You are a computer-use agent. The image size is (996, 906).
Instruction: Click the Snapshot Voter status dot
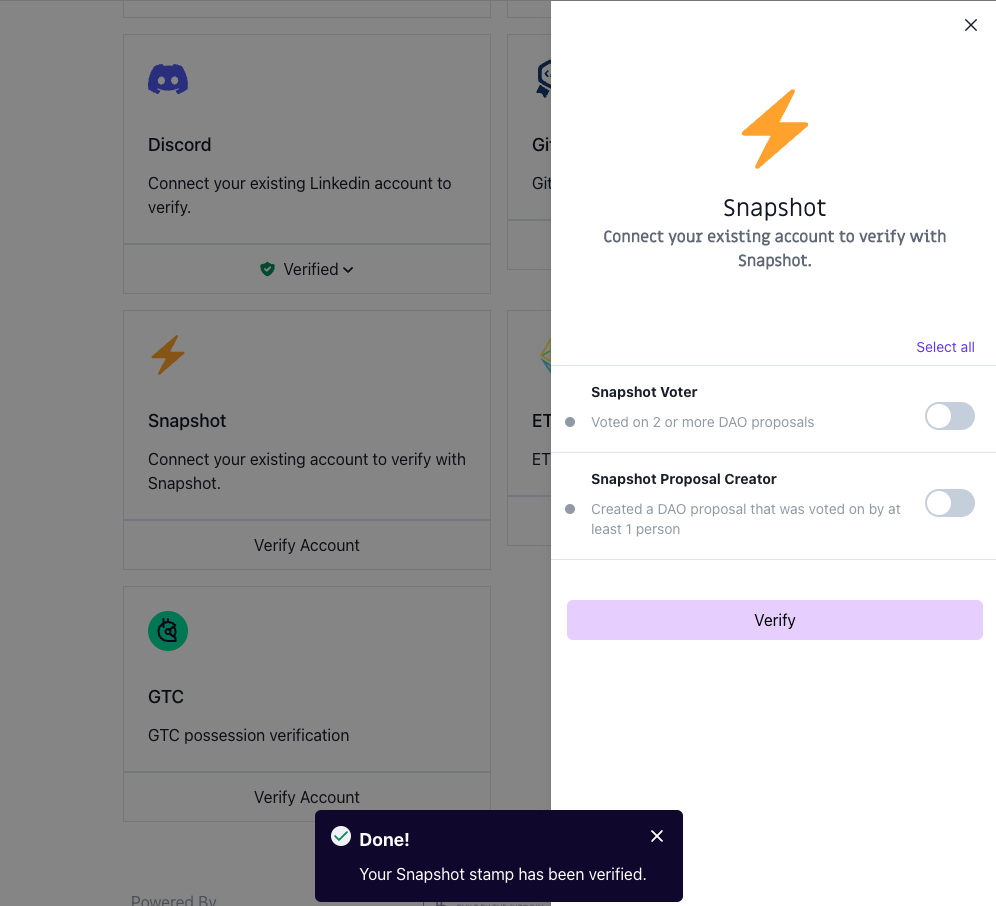click(x=570, y=422)
